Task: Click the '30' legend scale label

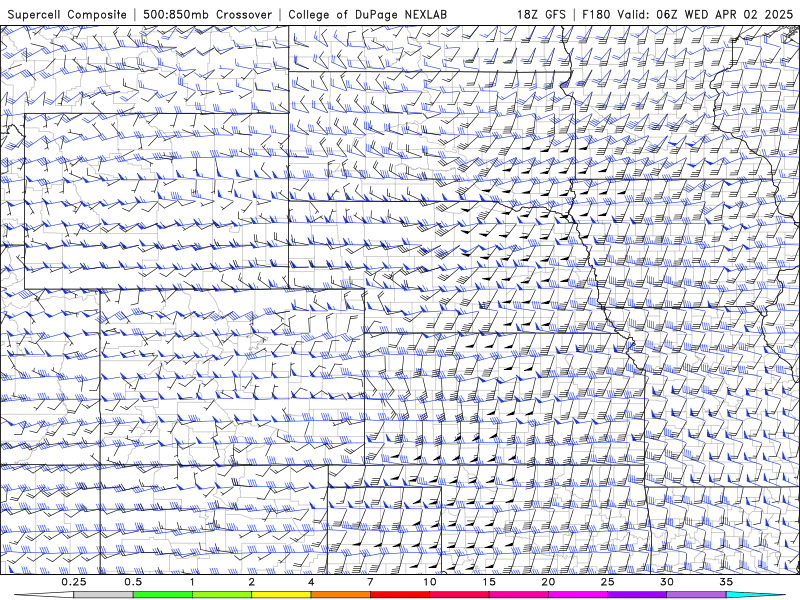Action: [666, 582]
